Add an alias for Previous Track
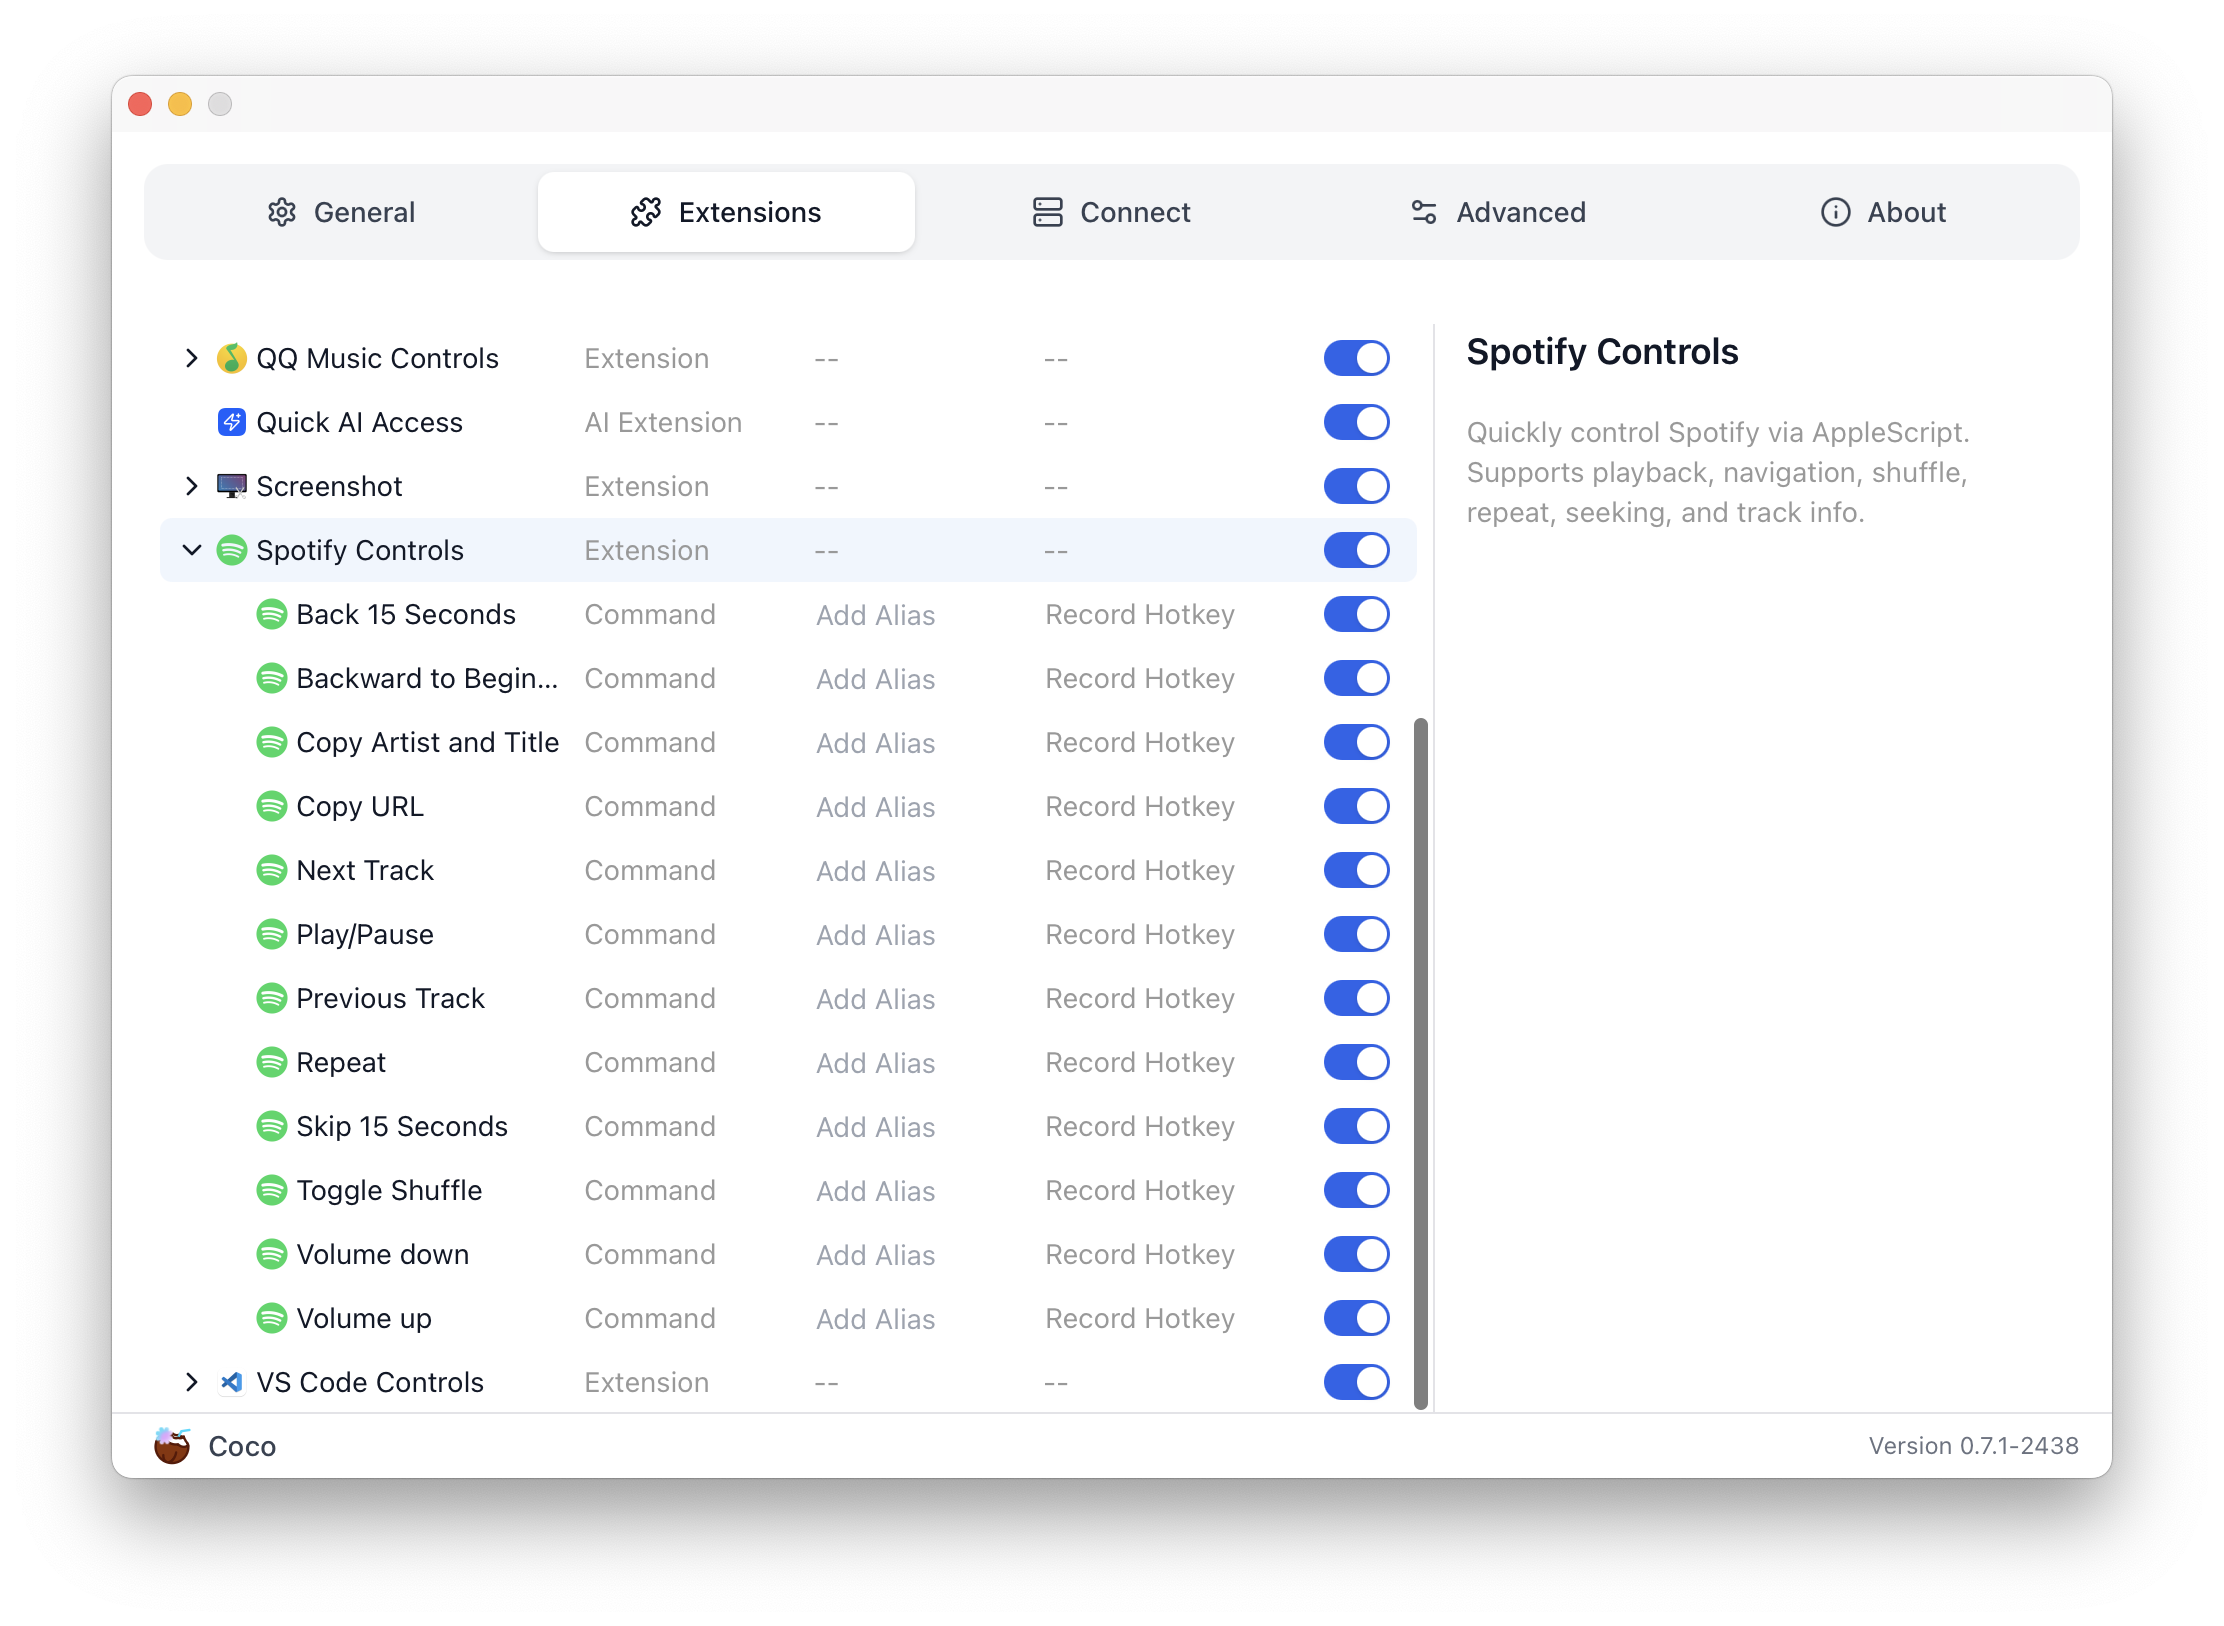The height and width of the screenshot is (1626, 2224). pos(875,999)
